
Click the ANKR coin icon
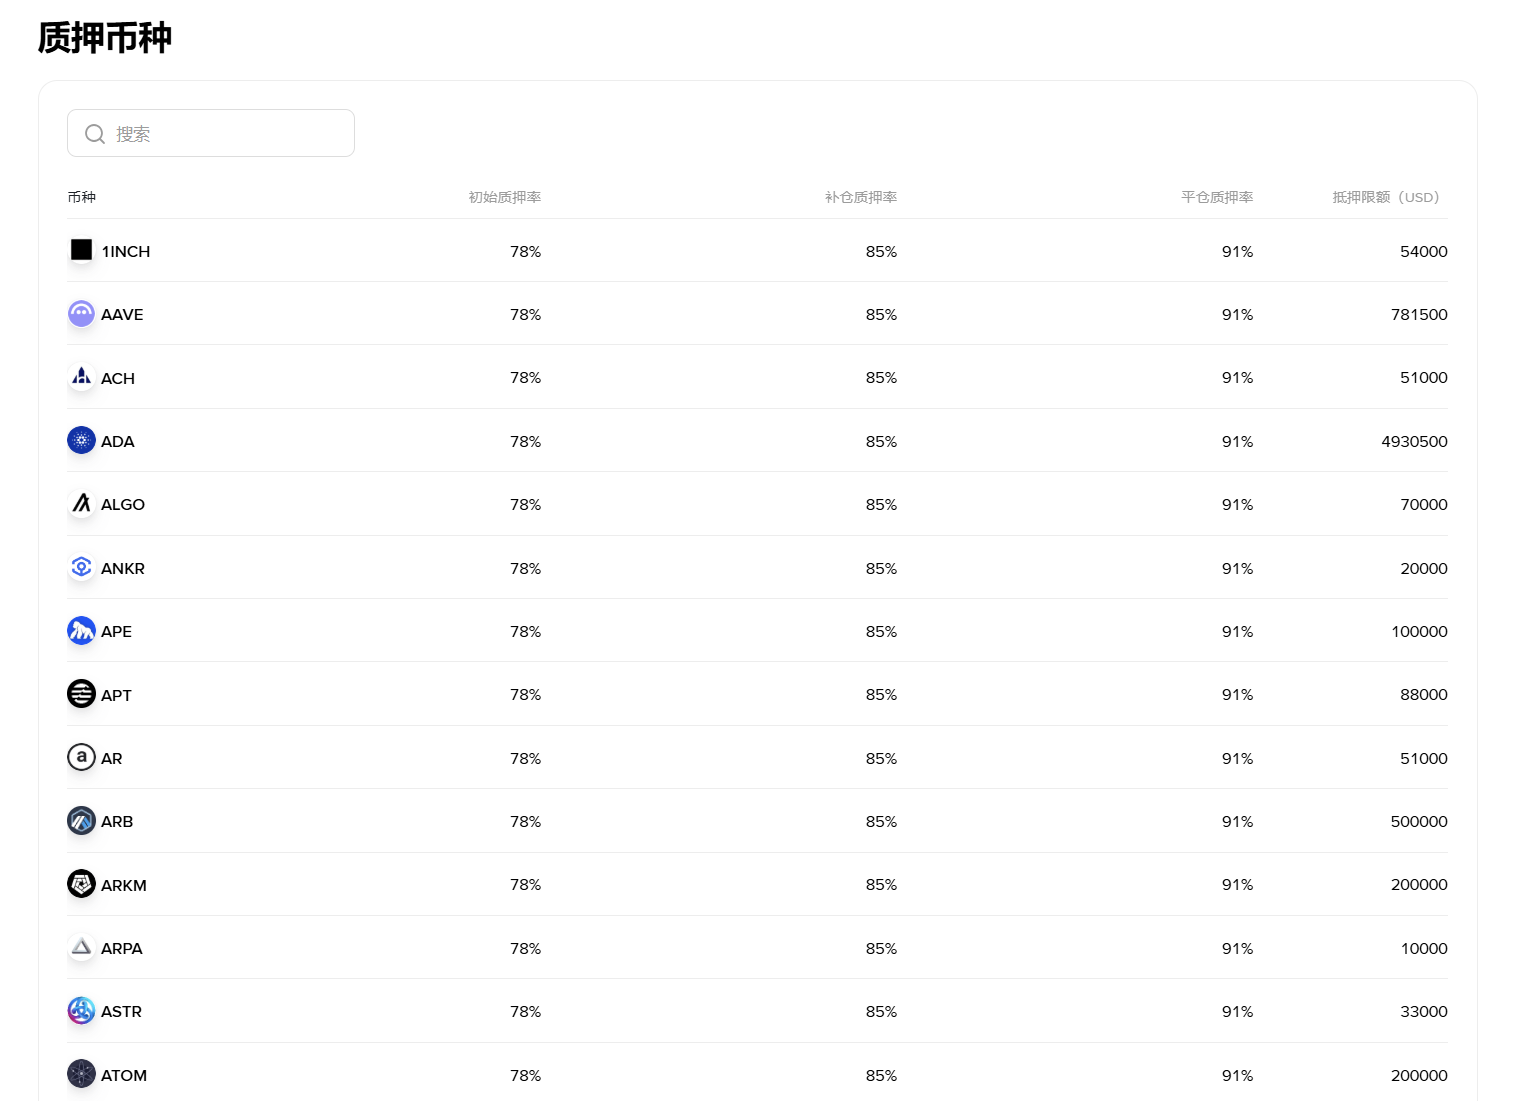[81, 567]
